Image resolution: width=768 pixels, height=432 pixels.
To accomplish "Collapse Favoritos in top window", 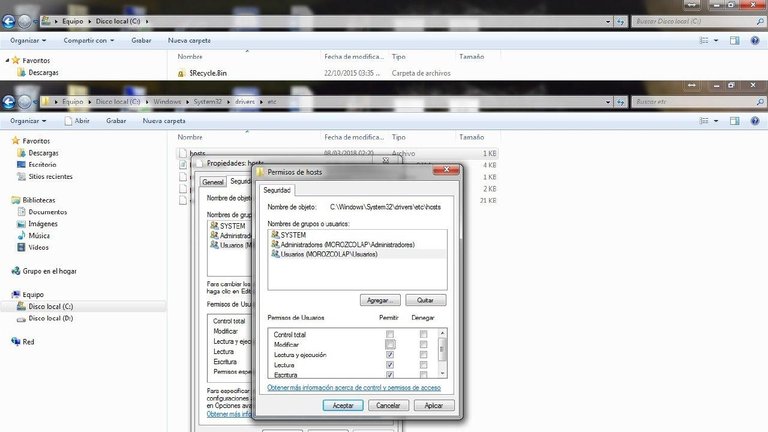I will 7,60.
